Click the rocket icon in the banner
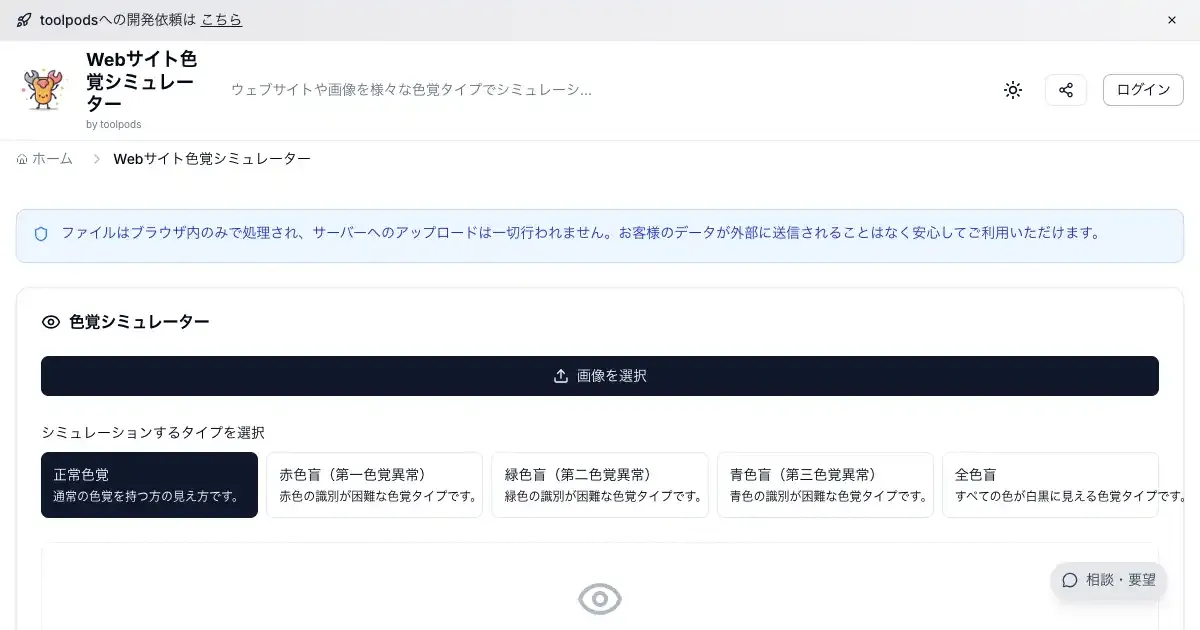This screenshot has height=630, width=1200. coord(24,20)
